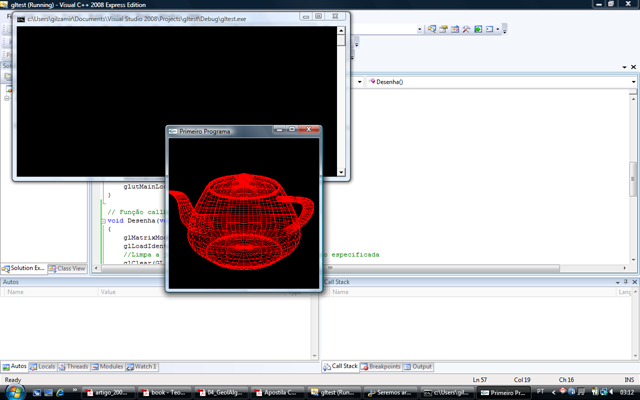Viewport: 640px width, 400px height.
Task: Click the Show Desktop quick launch icon
Action: [49, 393]
